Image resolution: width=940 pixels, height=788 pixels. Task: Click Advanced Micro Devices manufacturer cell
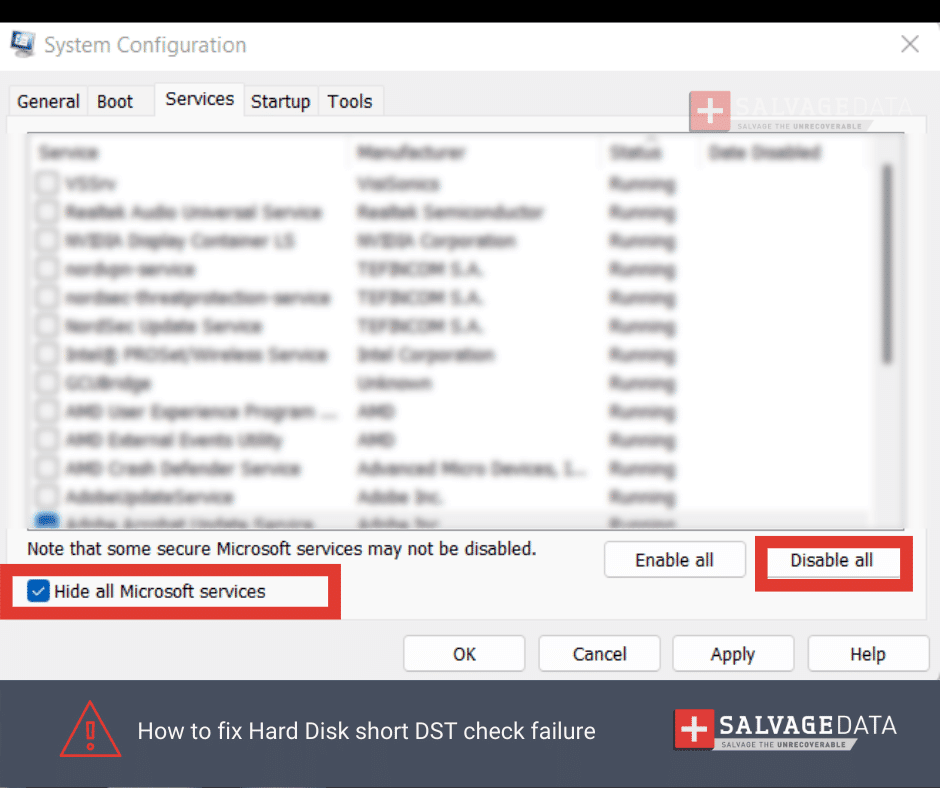[x=472, y=469]
